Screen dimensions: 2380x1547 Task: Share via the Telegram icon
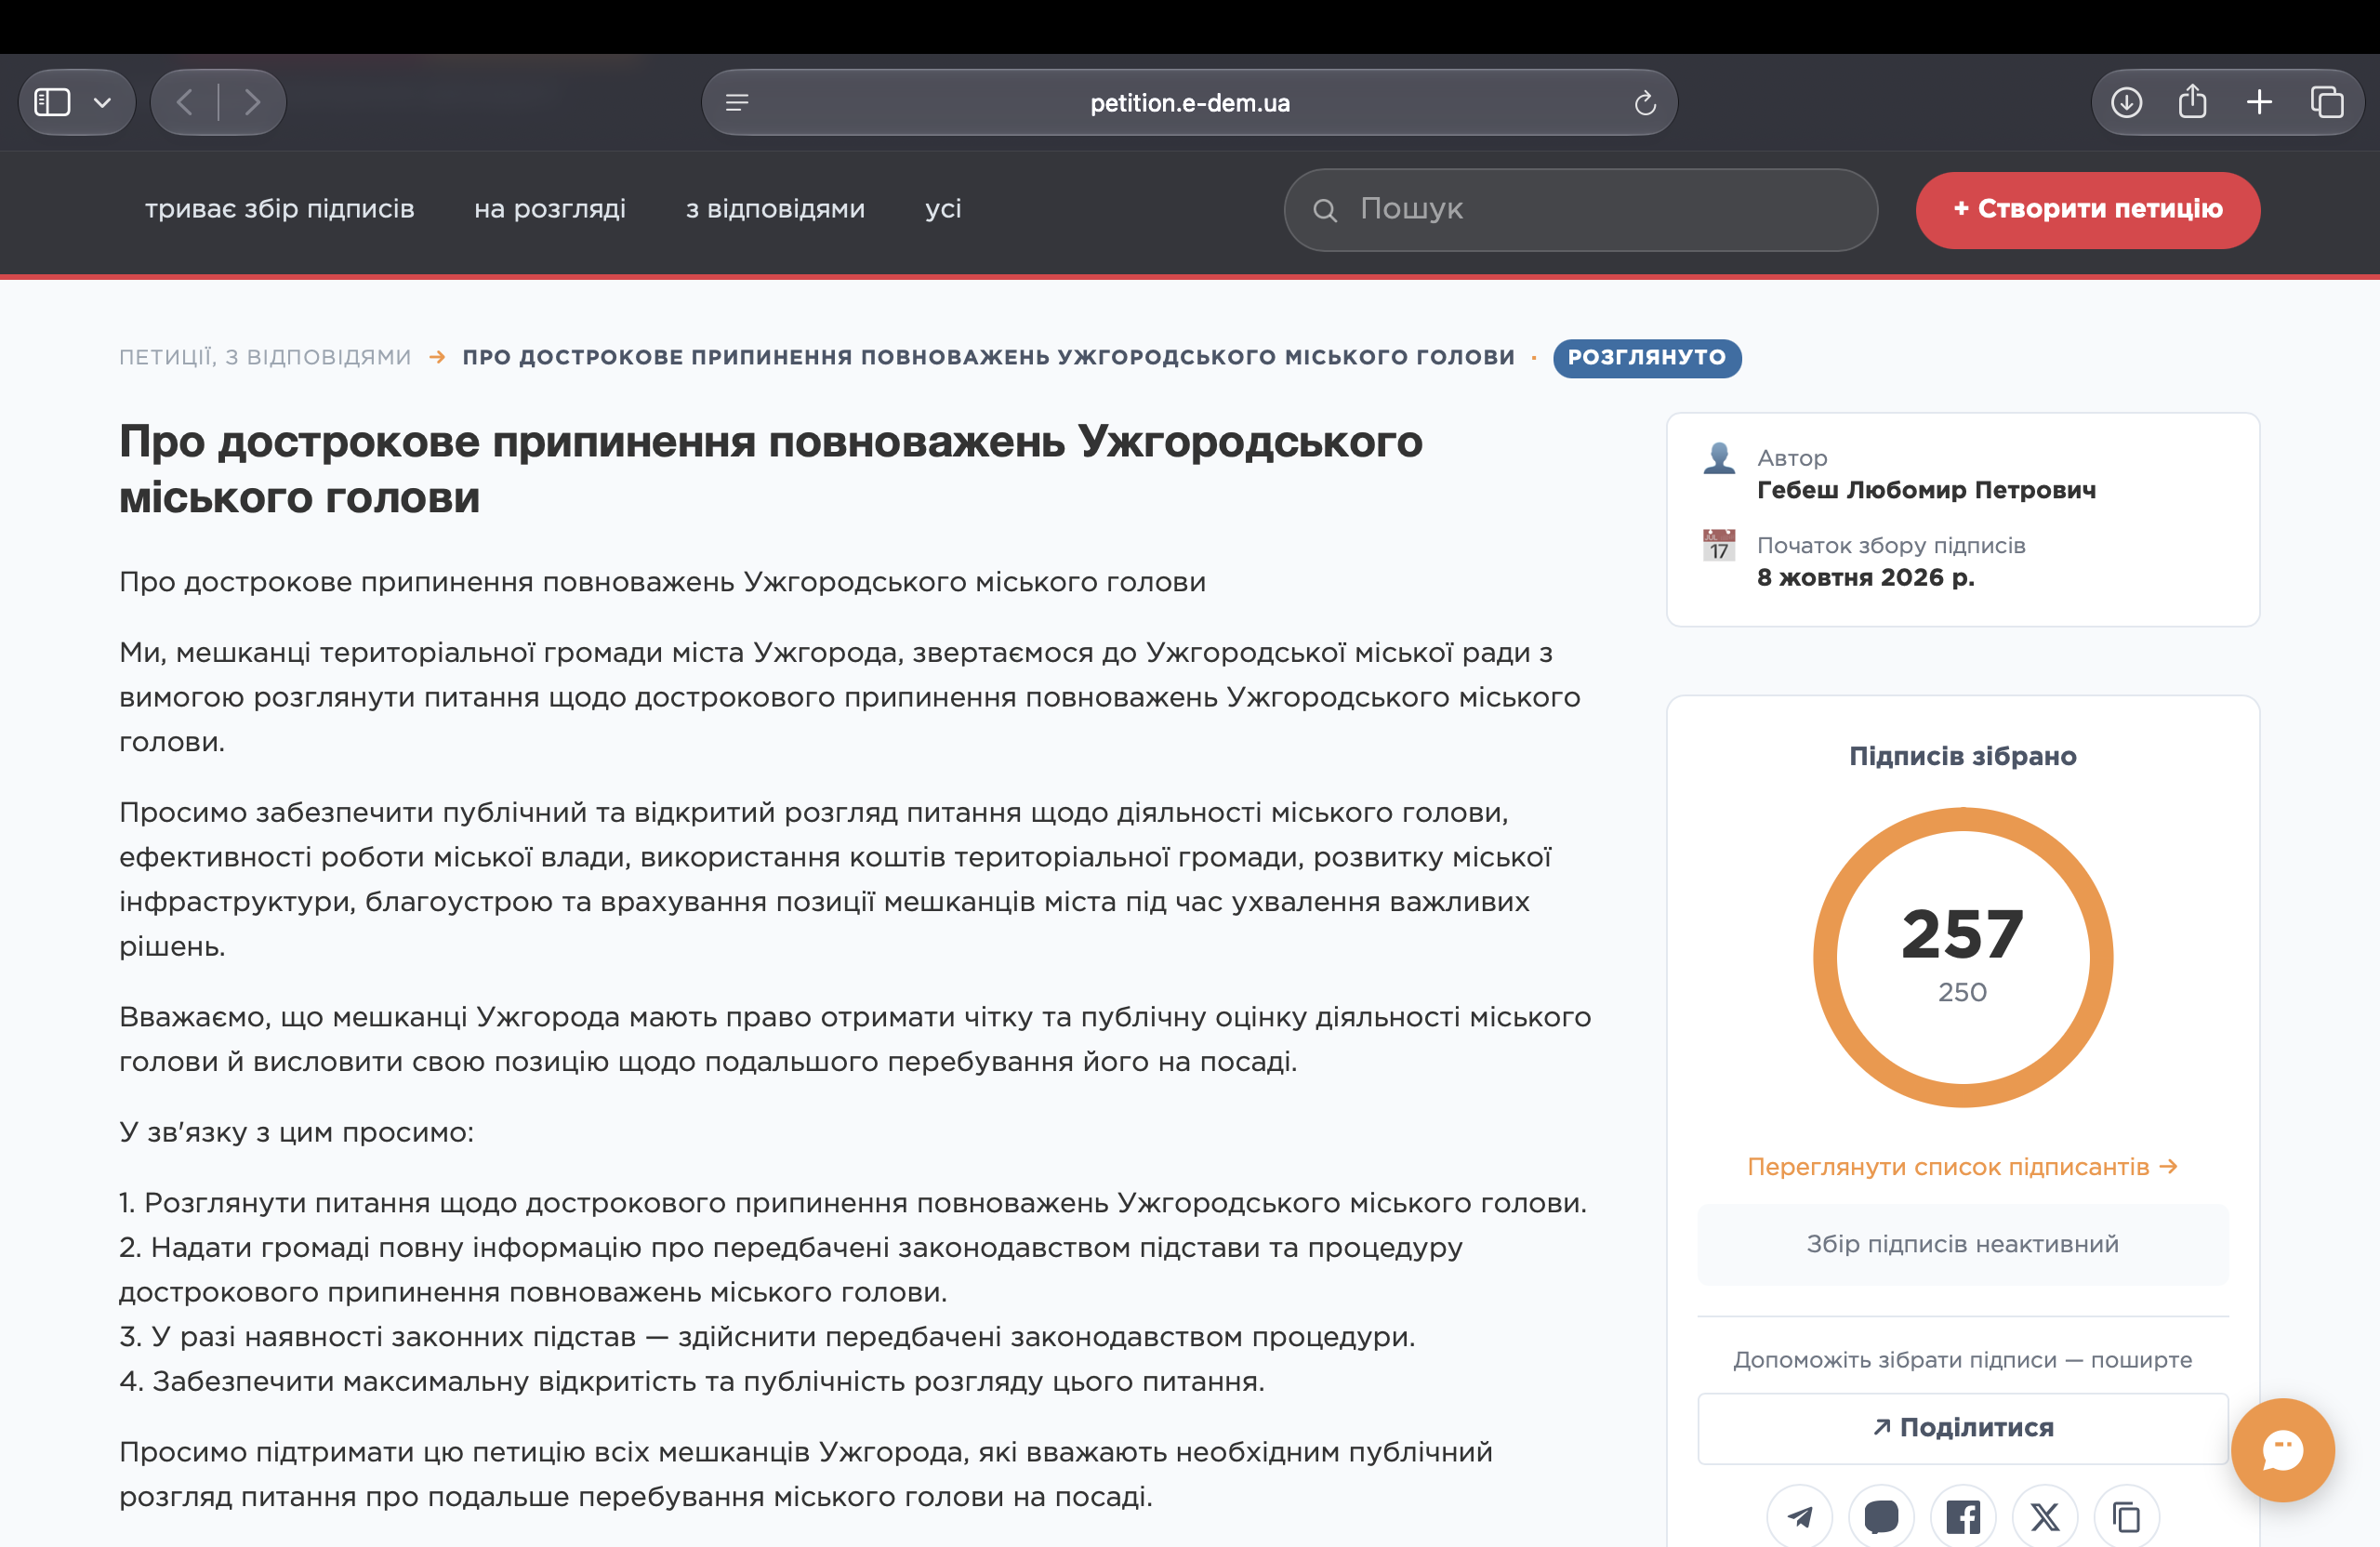coord(1799,1516)
